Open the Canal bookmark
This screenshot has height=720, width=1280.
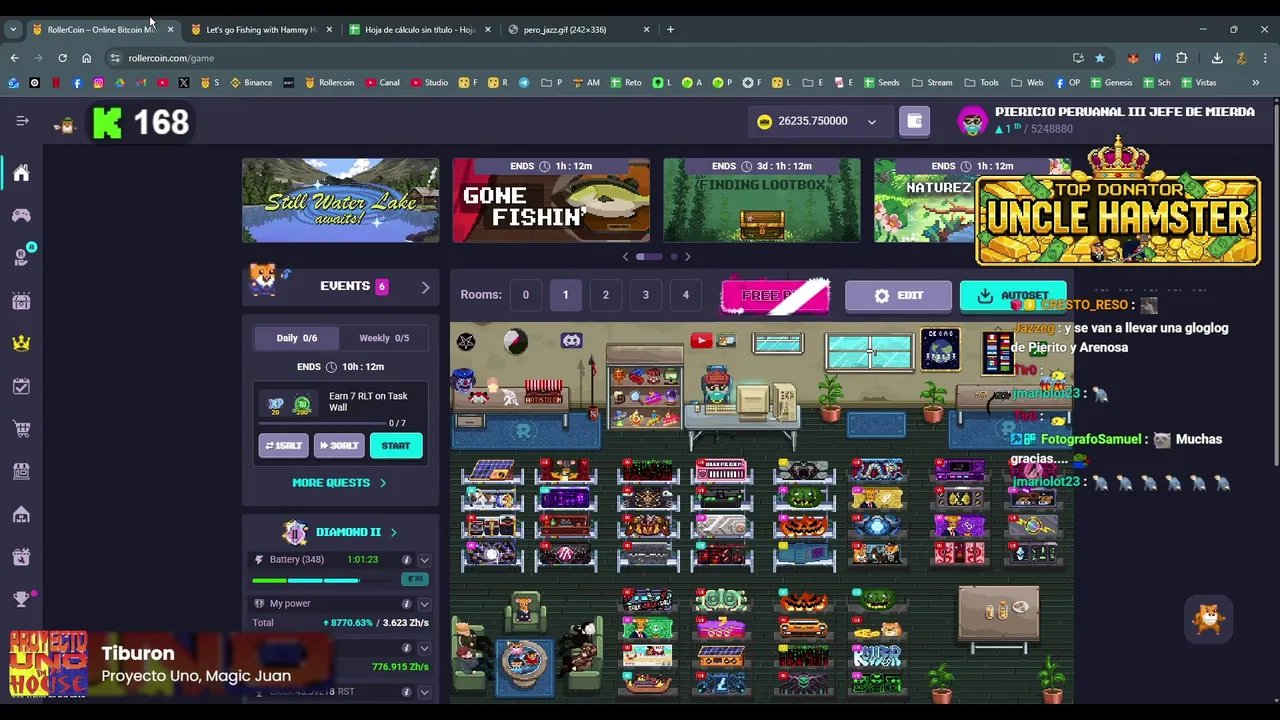click(382, 82)
